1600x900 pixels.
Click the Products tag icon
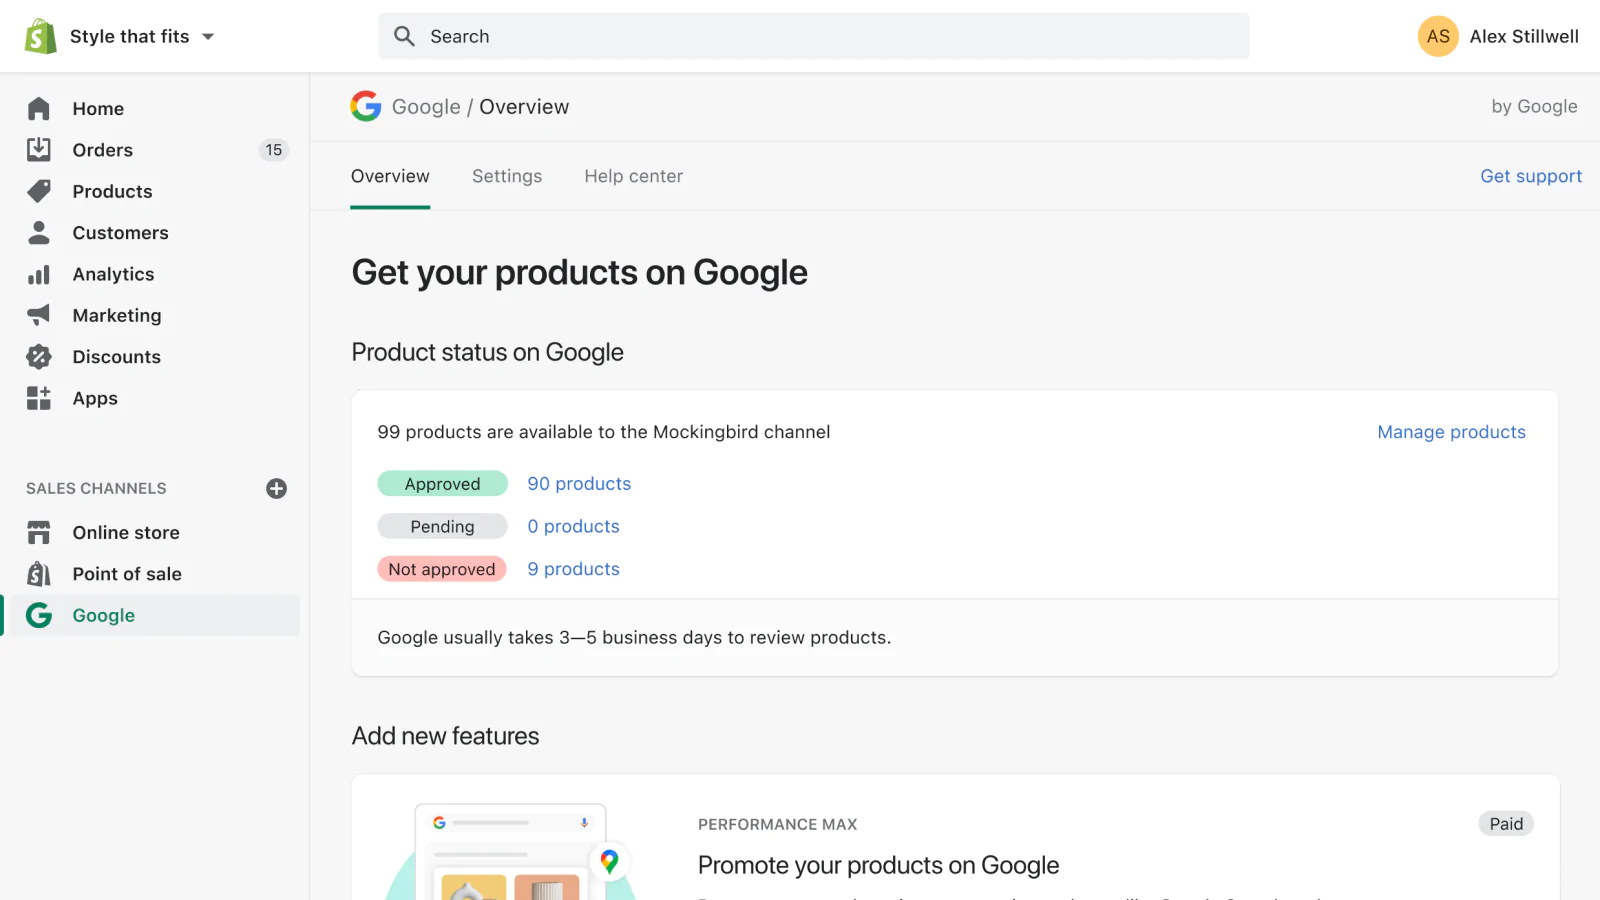39,191
